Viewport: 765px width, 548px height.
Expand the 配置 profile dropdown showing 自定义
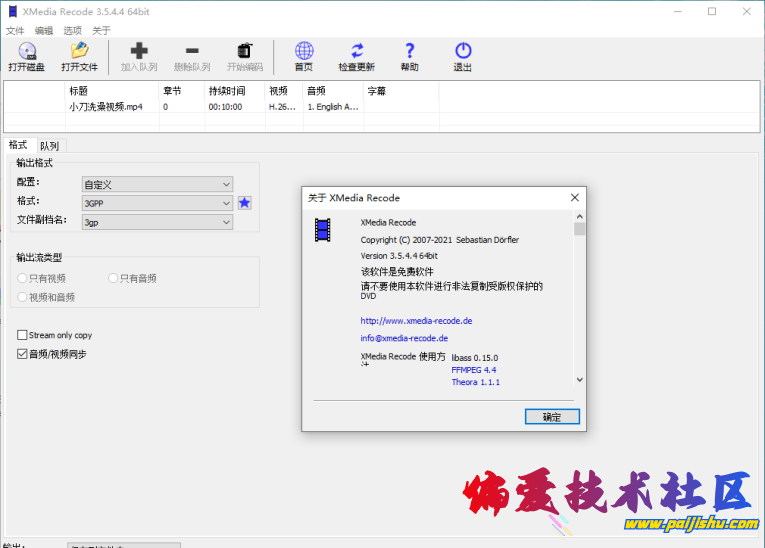click(157, 184)
